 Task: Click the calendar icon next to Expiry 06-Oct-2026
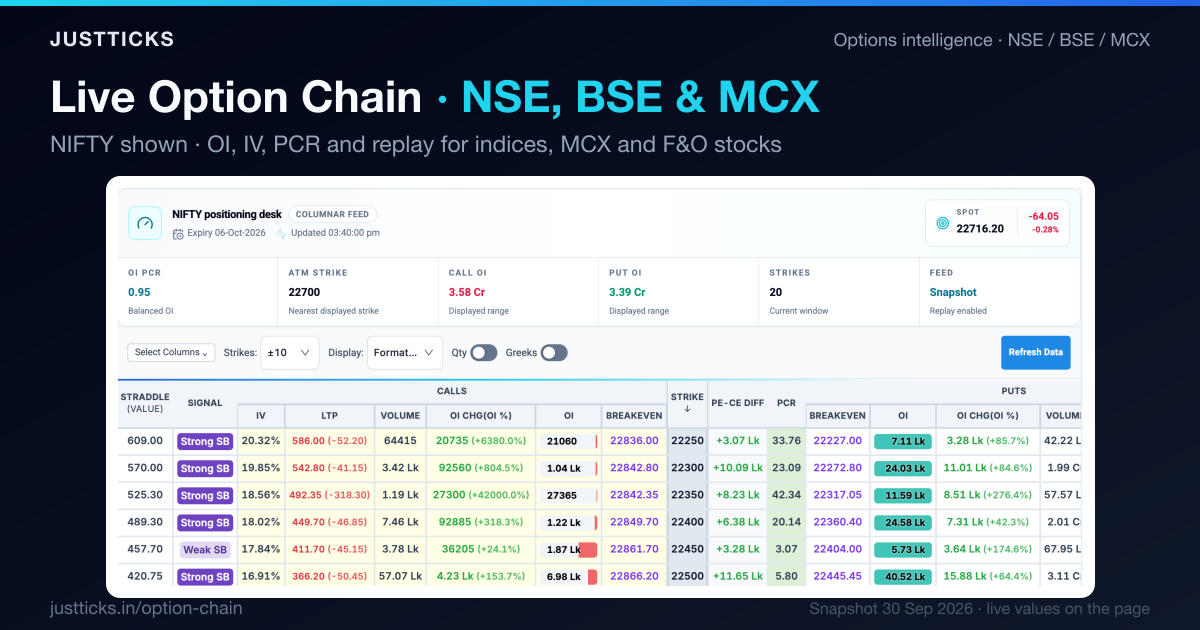[x=178, y=233]
